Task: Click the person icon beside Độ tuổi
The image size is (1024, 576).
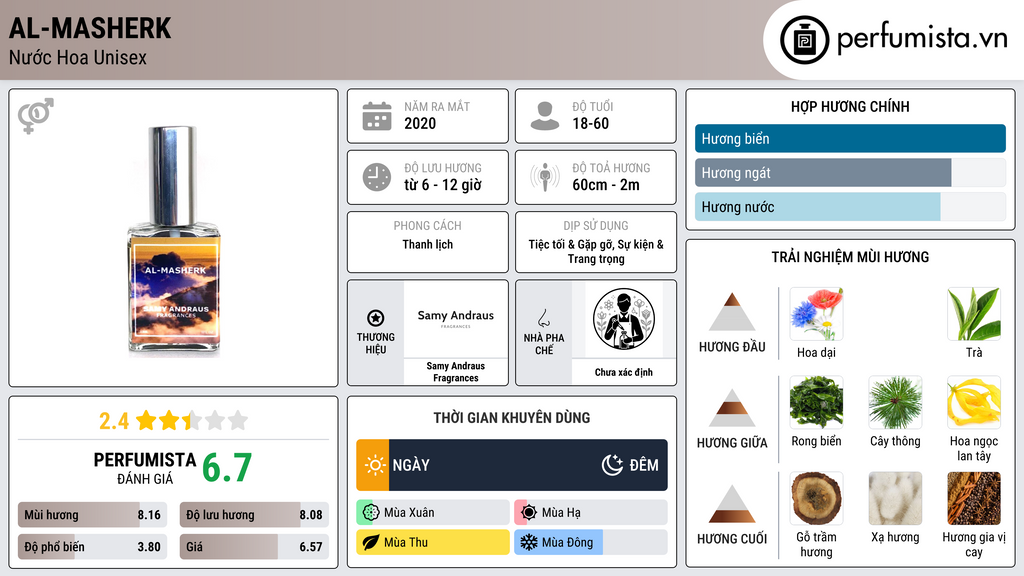Action: pyautogui.click(x=545, y=116)
